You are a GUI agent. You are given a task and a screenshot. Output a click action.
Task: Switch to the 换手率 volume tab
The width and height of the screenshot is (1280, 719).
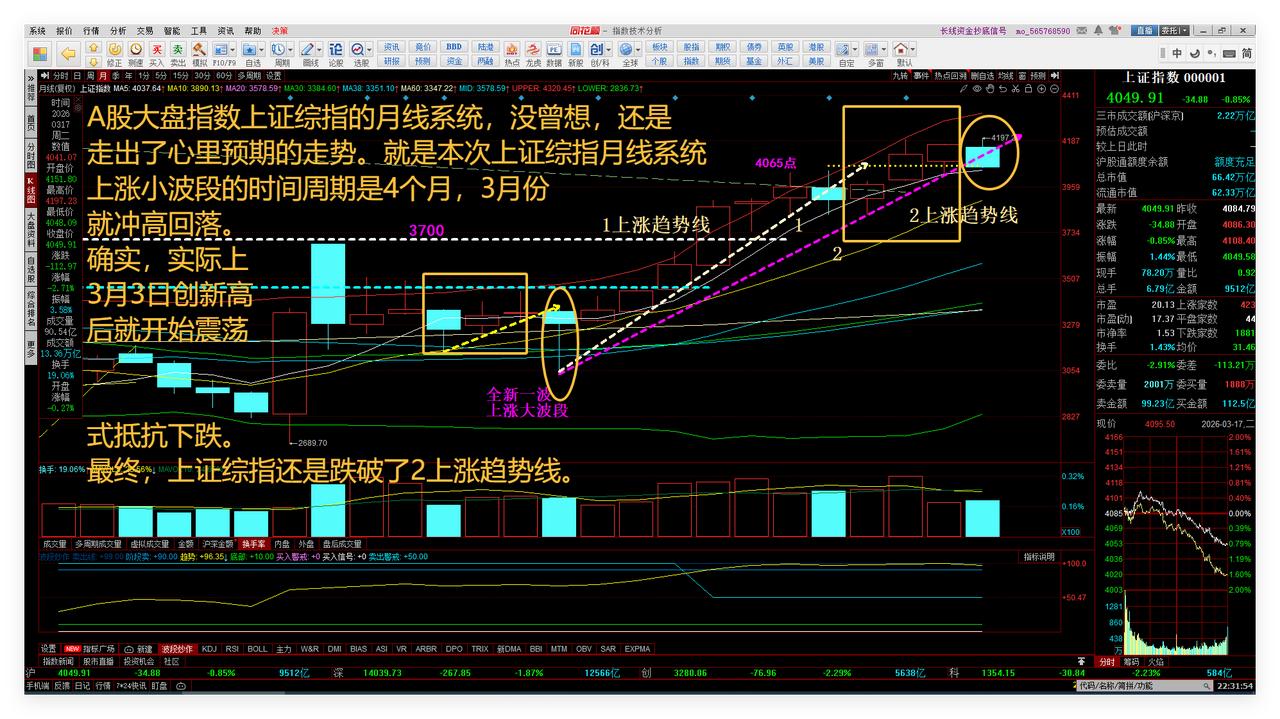coord(253,544)
